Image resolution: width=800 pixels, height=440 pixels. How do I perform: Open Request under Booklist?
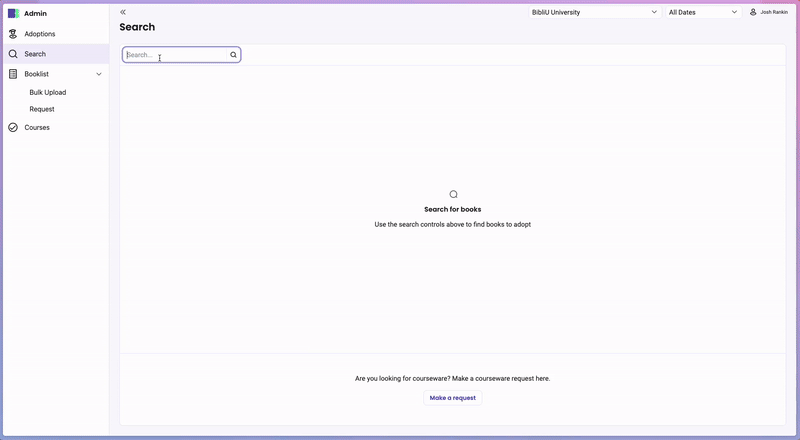pos(42,109)
